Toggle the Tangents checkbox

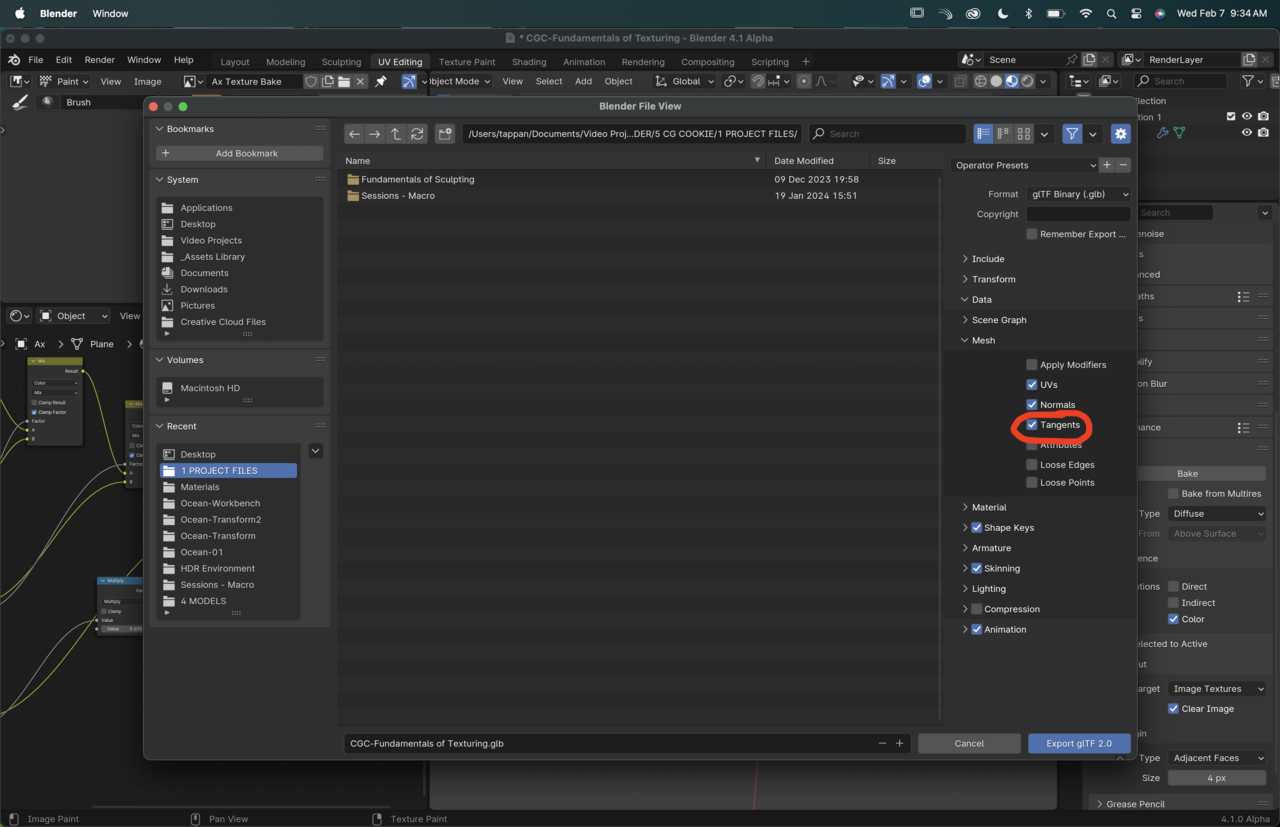1032,425
